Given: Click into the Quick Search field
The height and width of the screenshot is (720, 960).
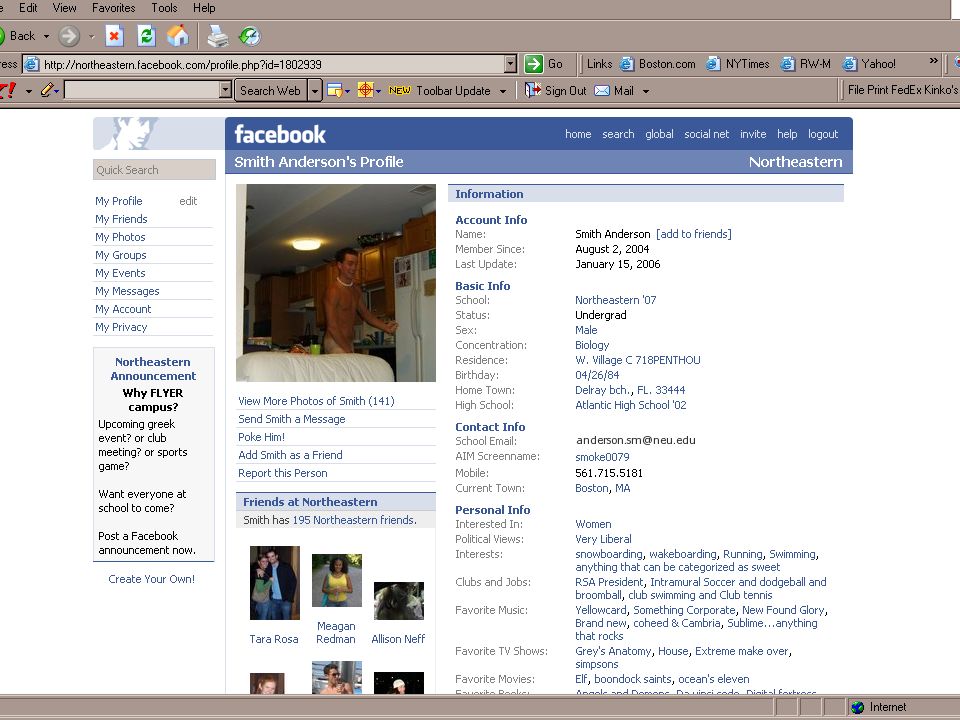Looking at the screenshot, I should [x=154, y=170].
